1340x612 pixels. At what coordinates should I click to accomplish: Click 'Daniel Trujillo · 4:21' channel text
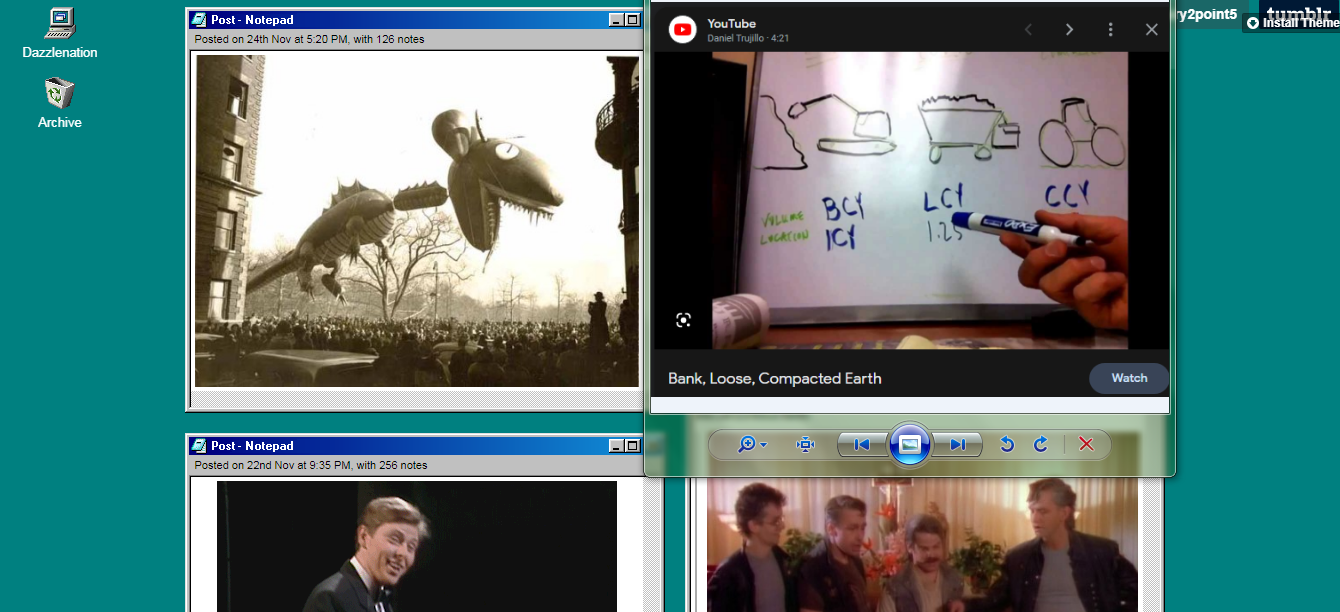pyautogui.click(x=749, y=38)
